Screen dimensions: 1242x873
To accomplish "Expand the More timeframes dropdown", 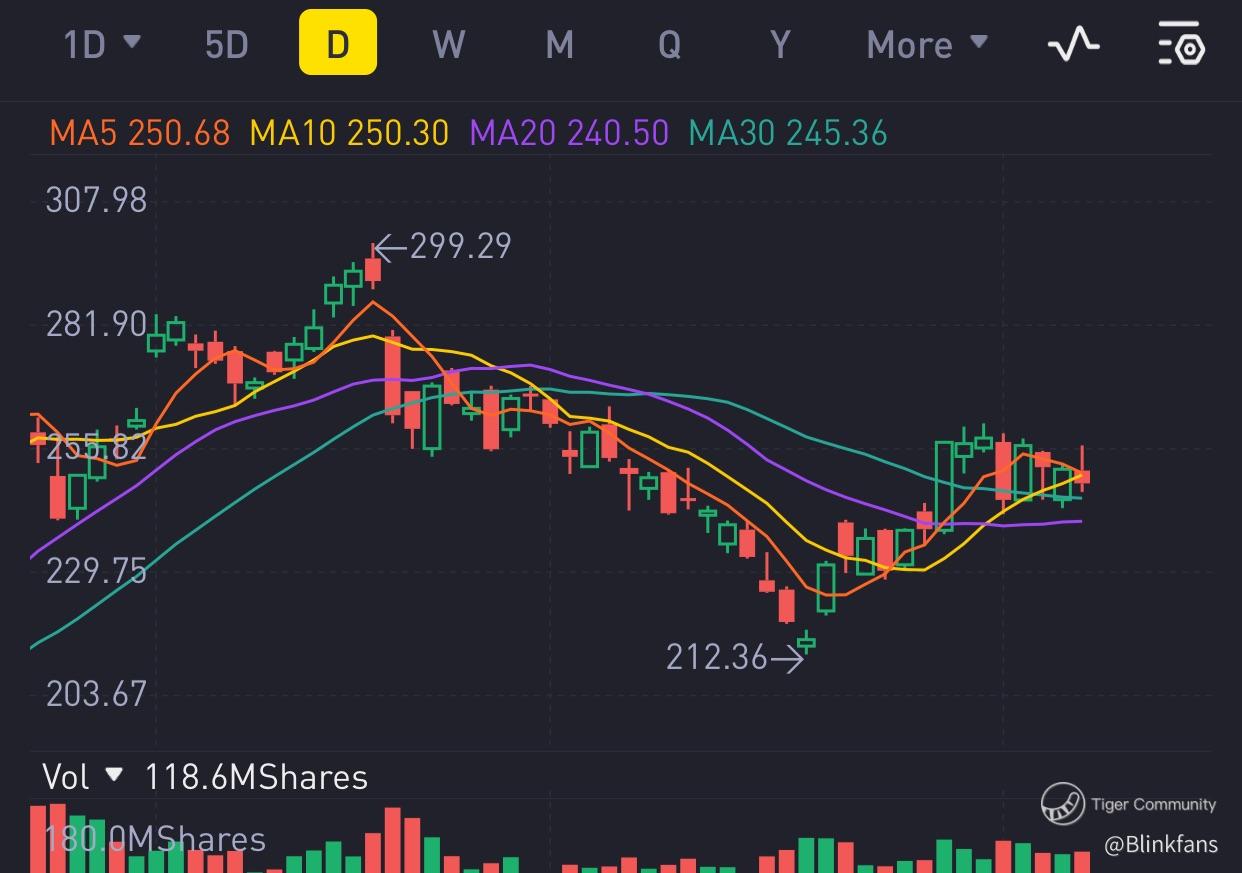I will click(x=927, y=45).
